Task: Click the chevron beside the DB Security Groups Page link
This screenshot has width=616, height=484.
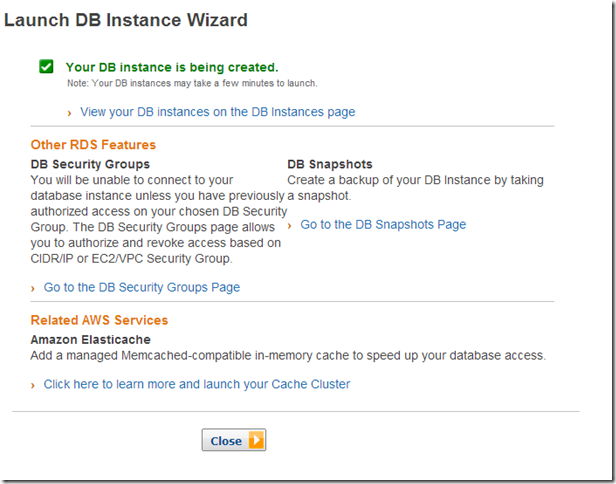Action: 33,288
